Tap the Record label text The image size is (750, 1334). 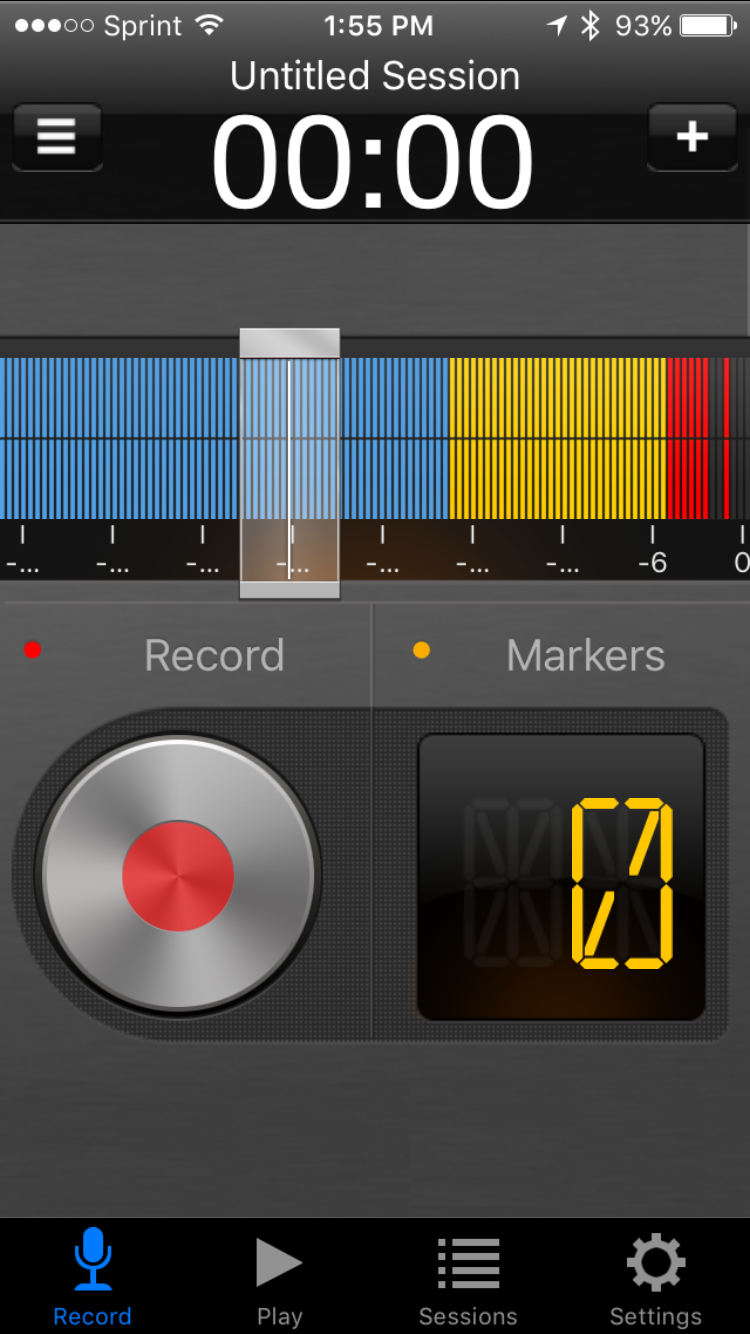point(214,656)
